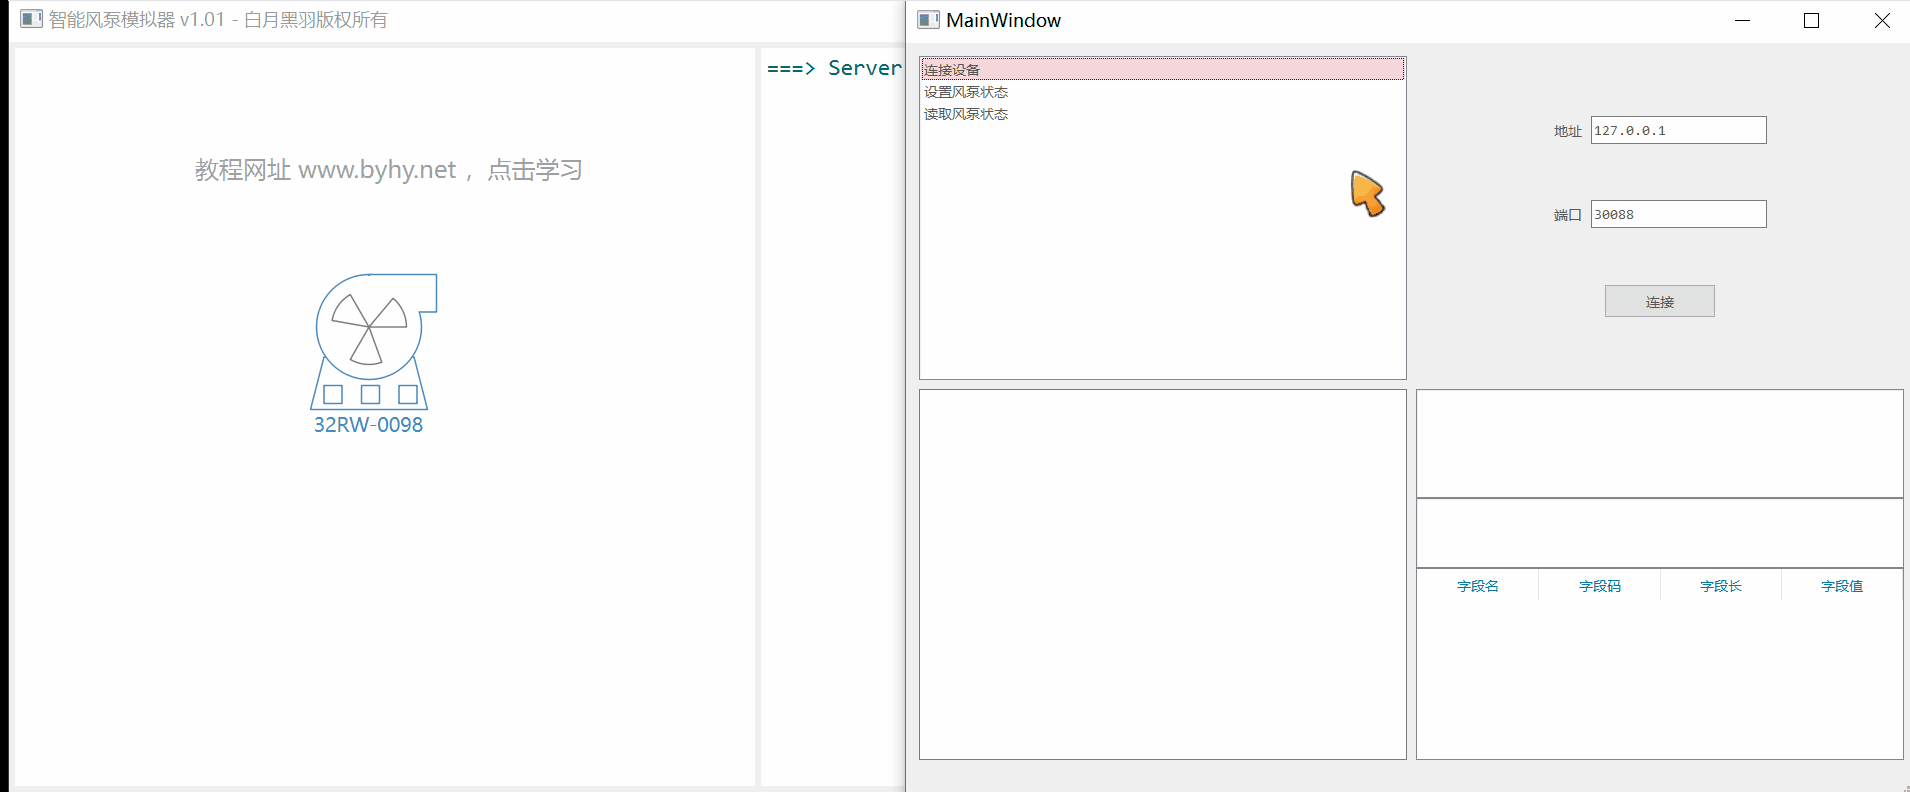Choose 读取风泵状态 from the list
Image resolution: width=1910 pixels, height=792 pixels.
tap(966, 114)
